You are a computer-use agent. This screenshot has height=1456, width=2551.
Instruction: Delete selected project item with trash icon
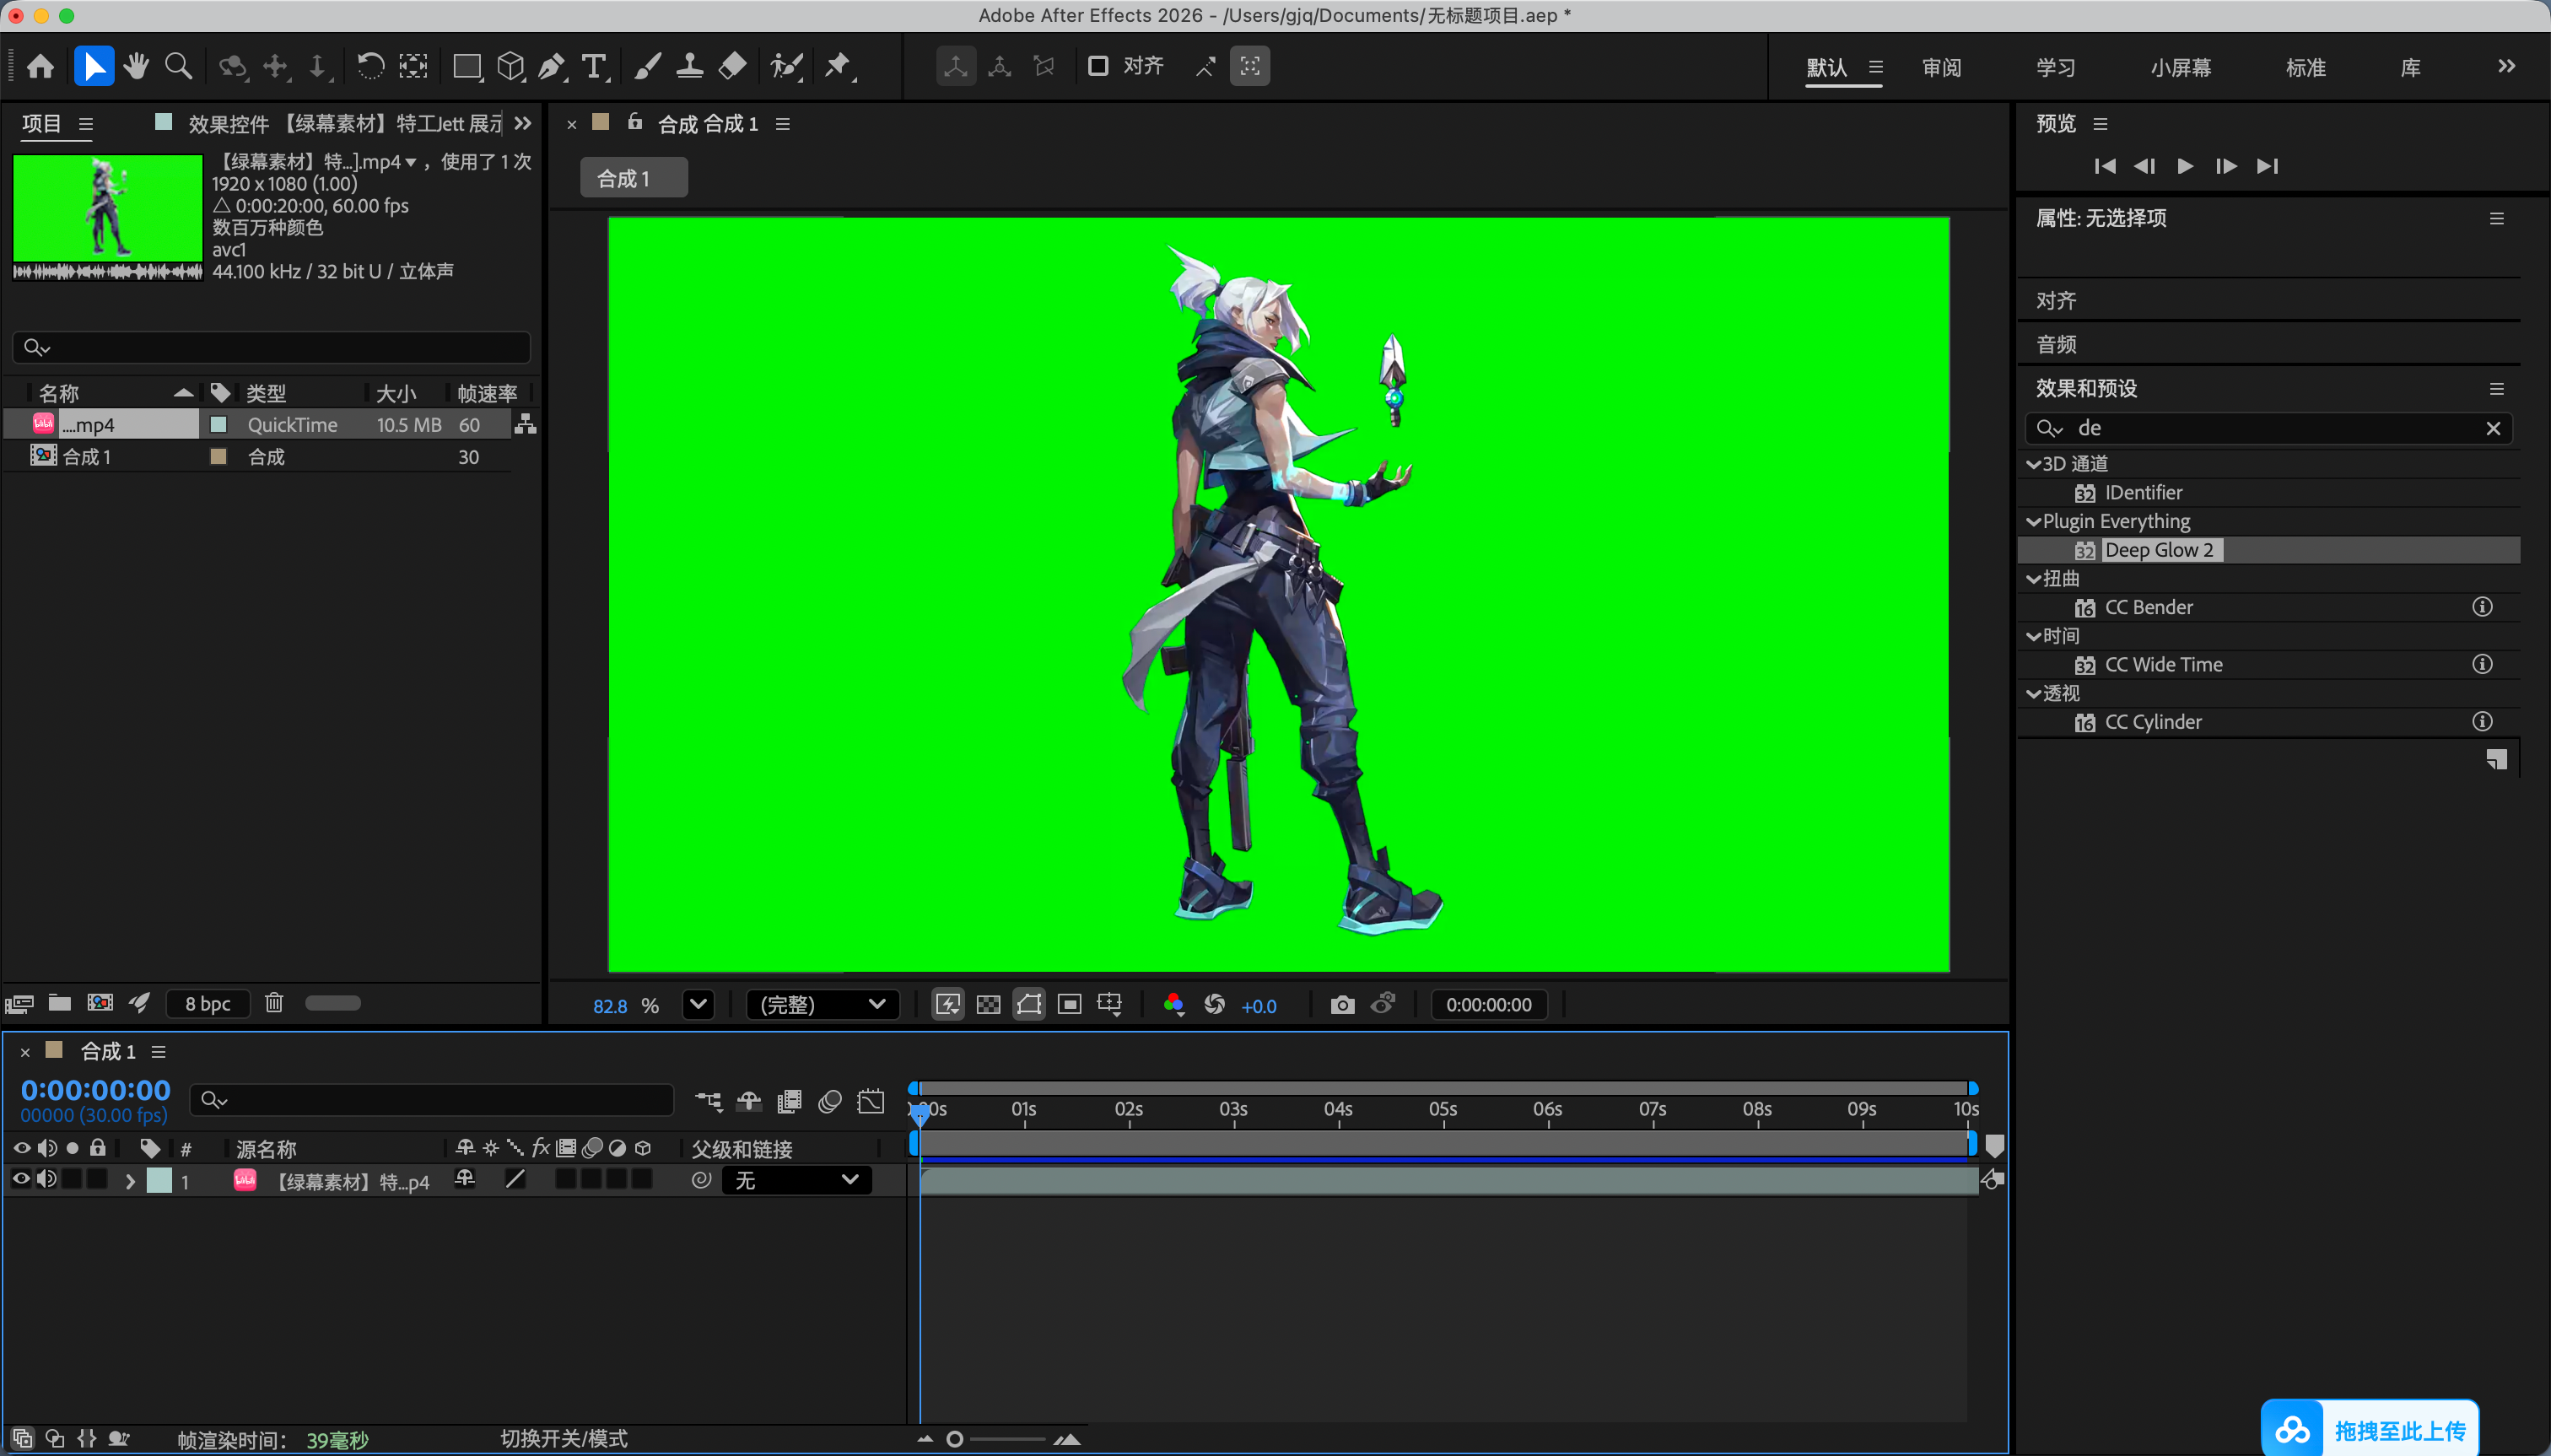click(x=274, y=1003)
